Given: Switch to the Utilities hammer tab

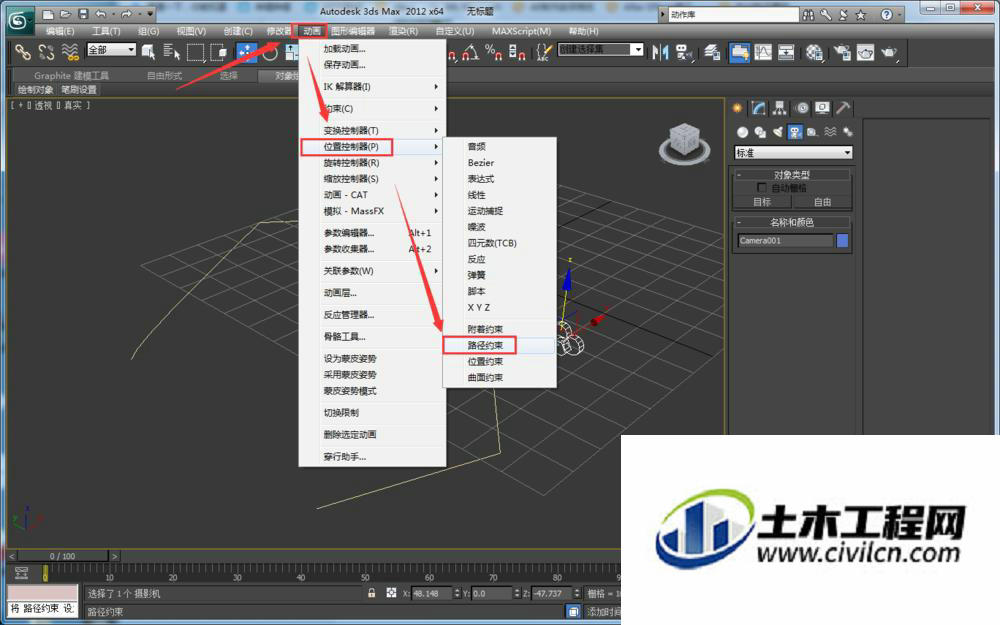Looking at the screenshot, I should point(843,108).
